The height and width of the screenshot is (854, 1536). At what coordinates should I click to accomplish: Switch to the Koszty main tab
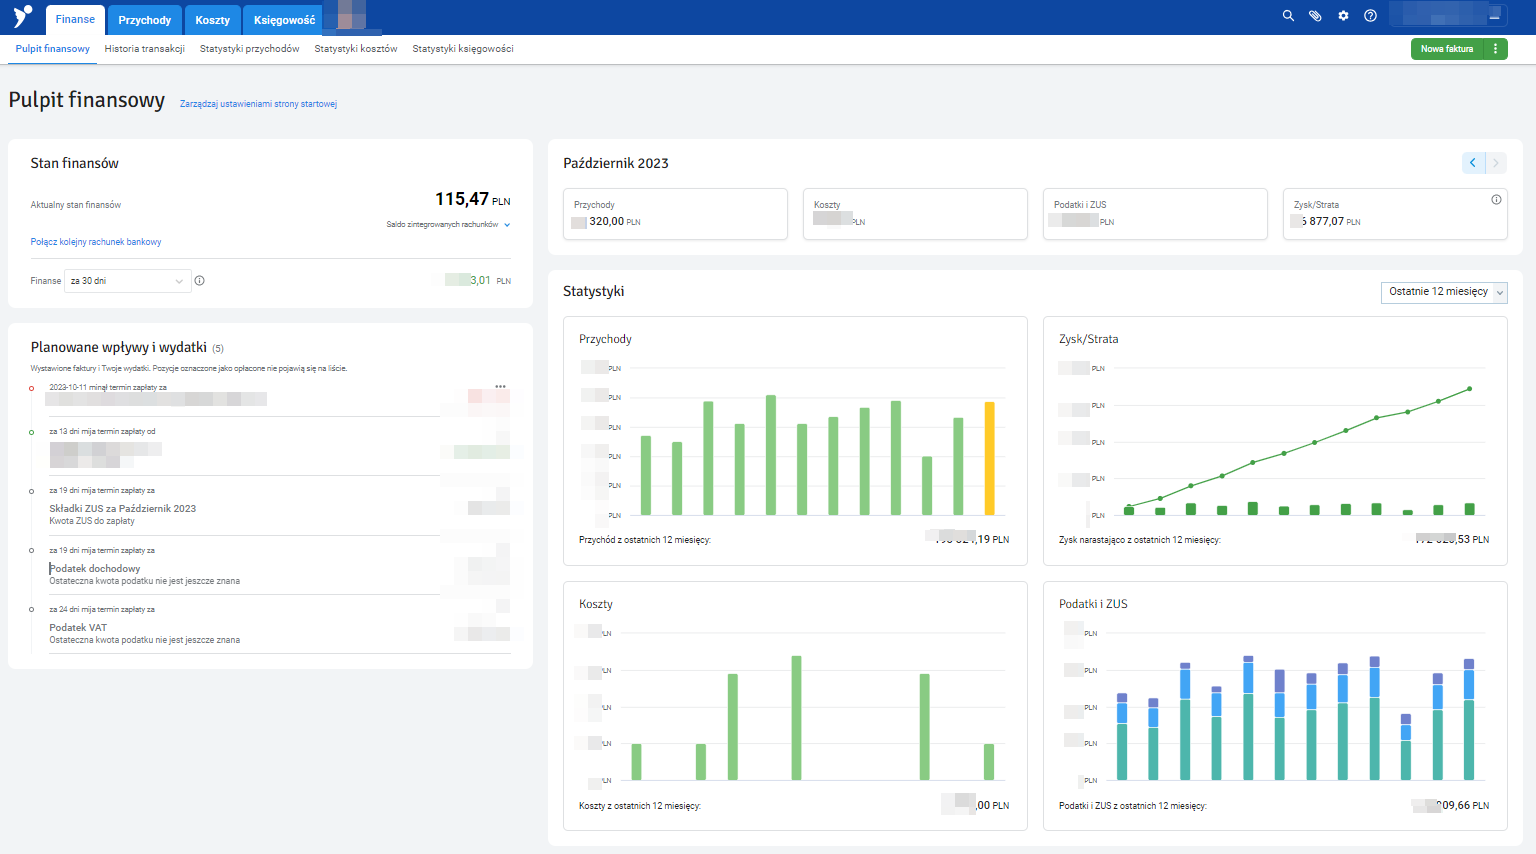pos(212,20)
